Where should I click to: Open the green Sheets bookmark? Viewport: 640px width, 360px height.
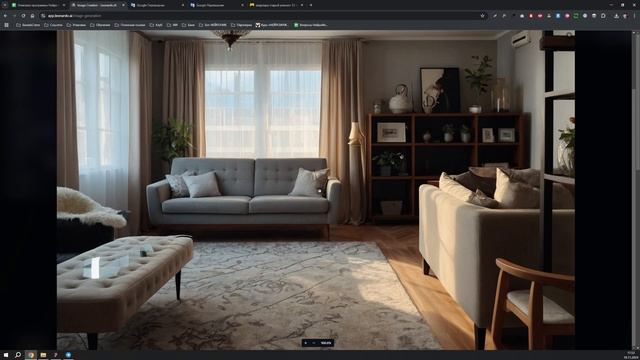[311, 25]
